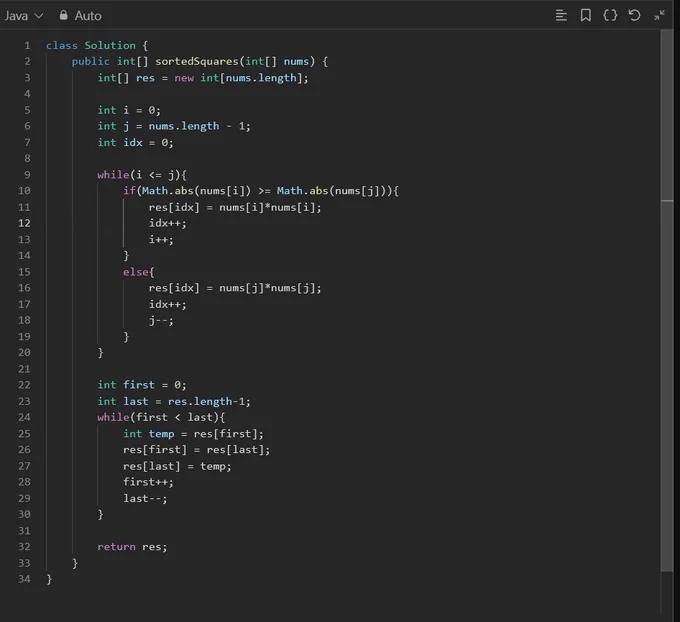Click 'int[] res = new int[nums.length];' line

[x=203, y=78]
